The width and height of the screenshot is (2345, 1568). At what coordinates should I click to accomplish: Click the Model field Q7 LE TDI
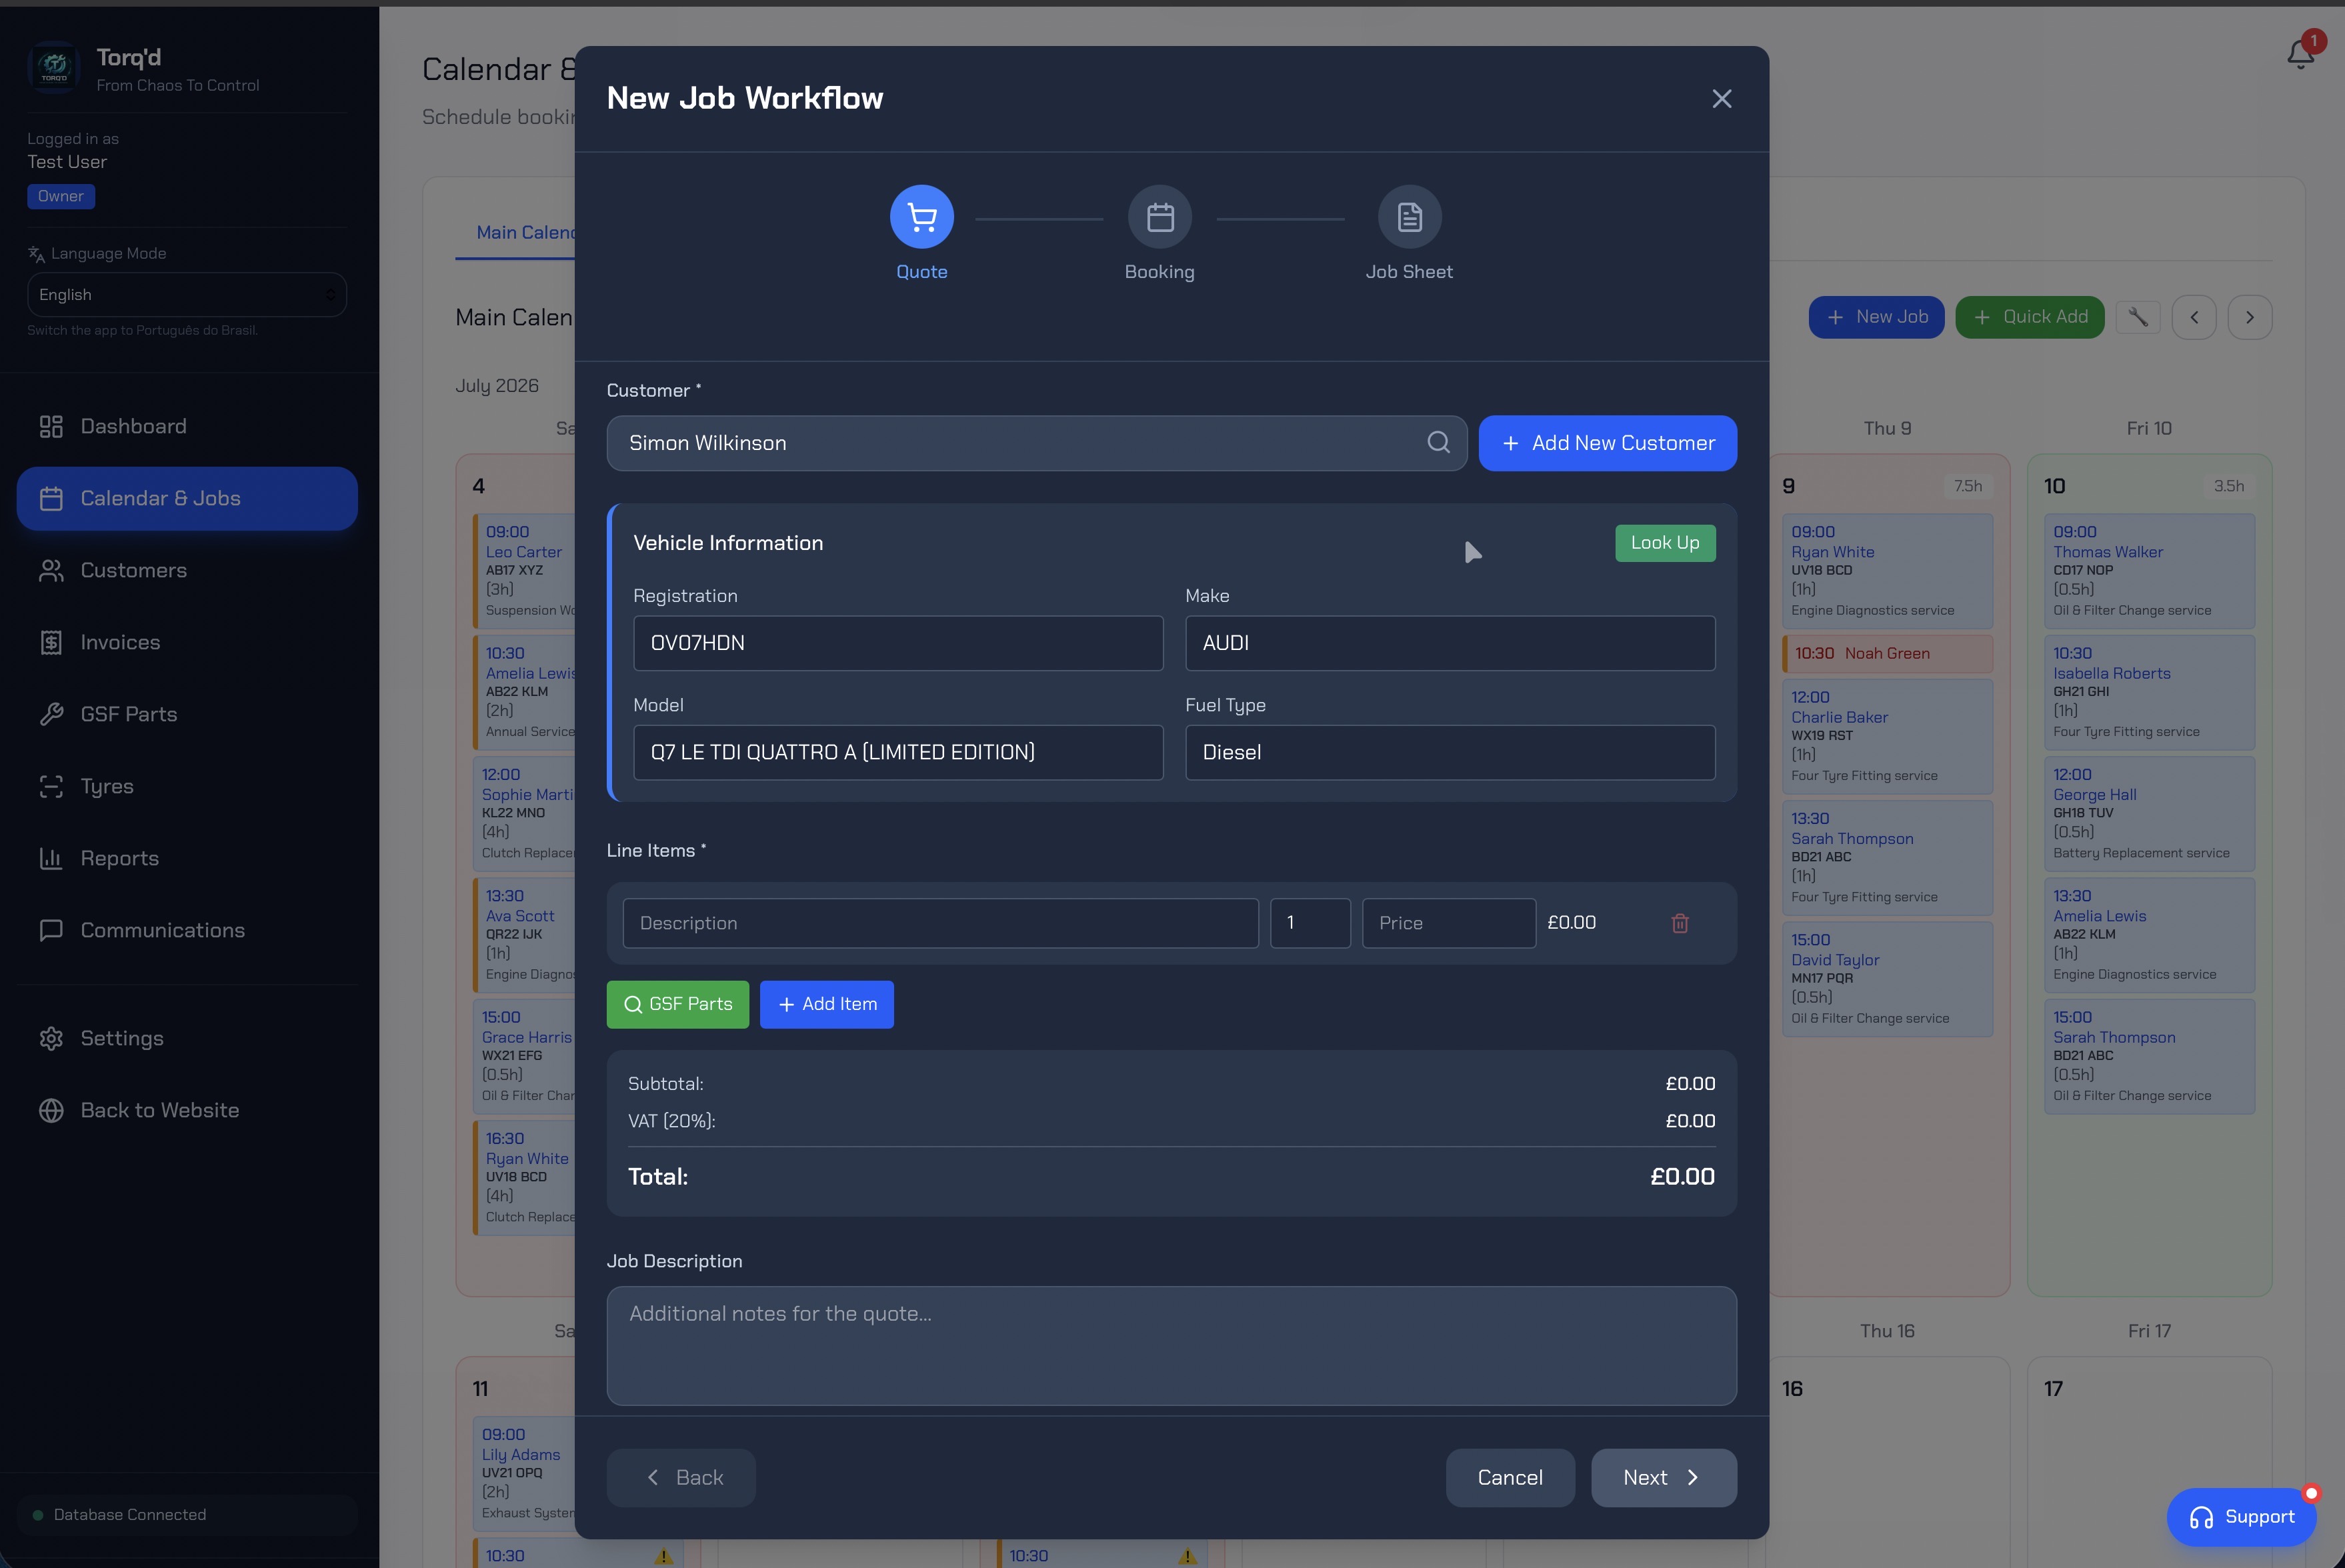(x=898, y=753)
